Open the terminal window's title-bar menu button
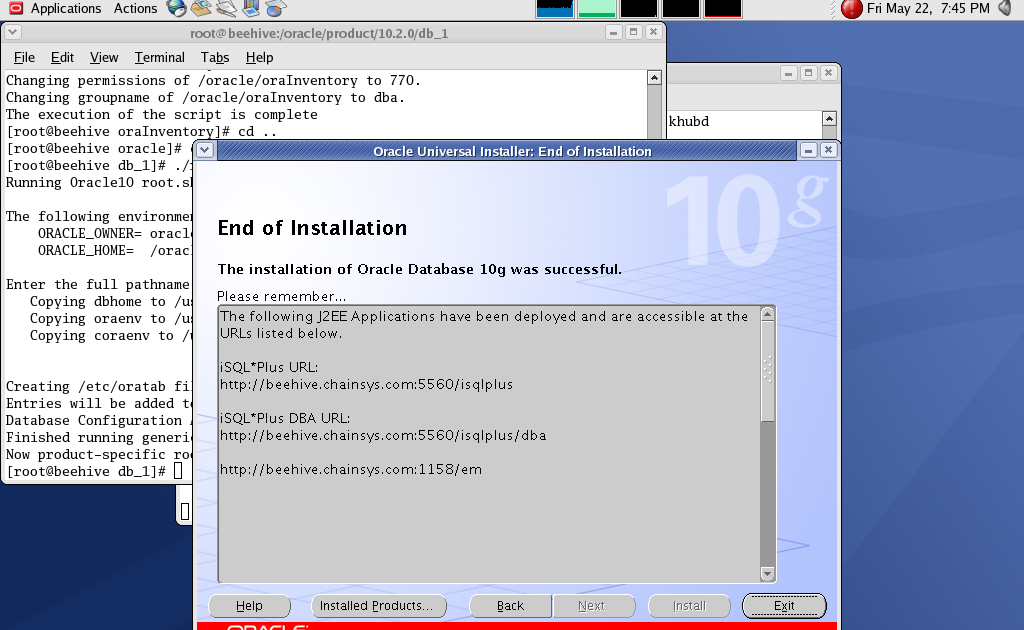 click(12, 32)
